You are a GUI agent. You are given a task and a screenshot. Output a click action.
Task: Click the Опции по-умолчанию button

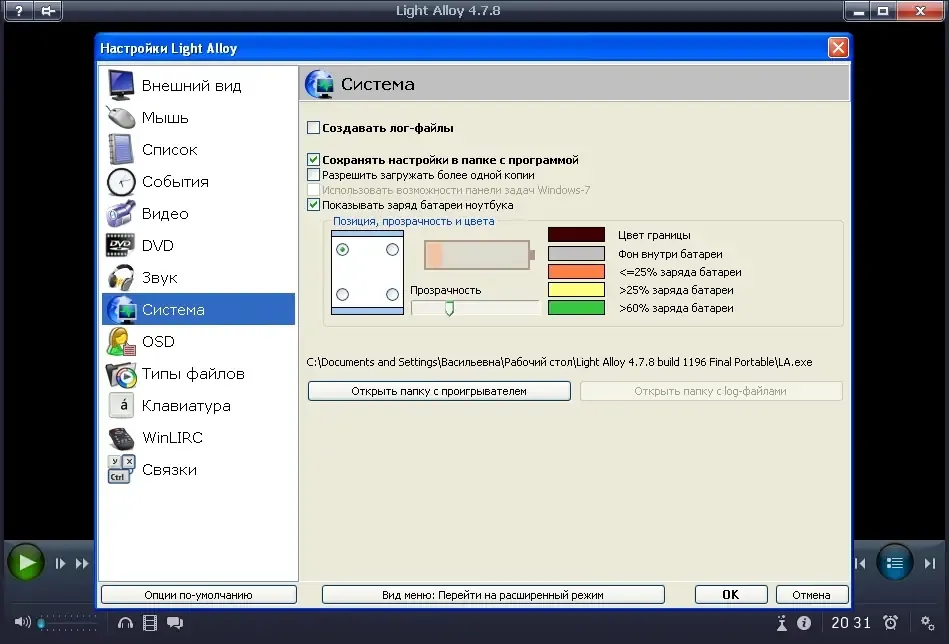[x=199, y=595]
